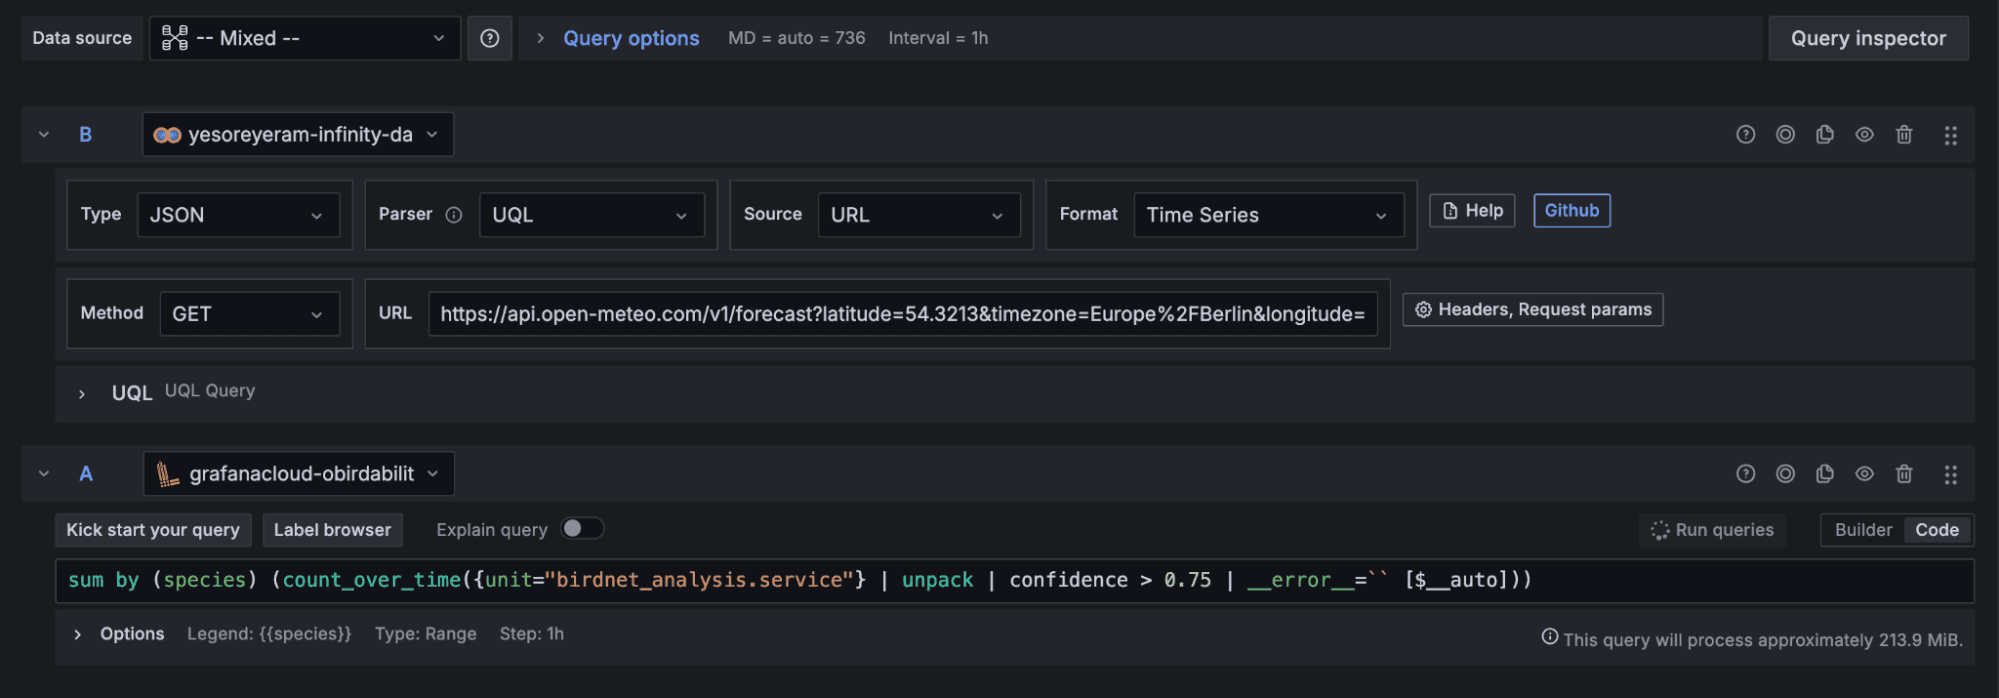Delete query B with trash icon
Screen dimensions: 1999x698
pyautogui.click(x=1904, y=135)
